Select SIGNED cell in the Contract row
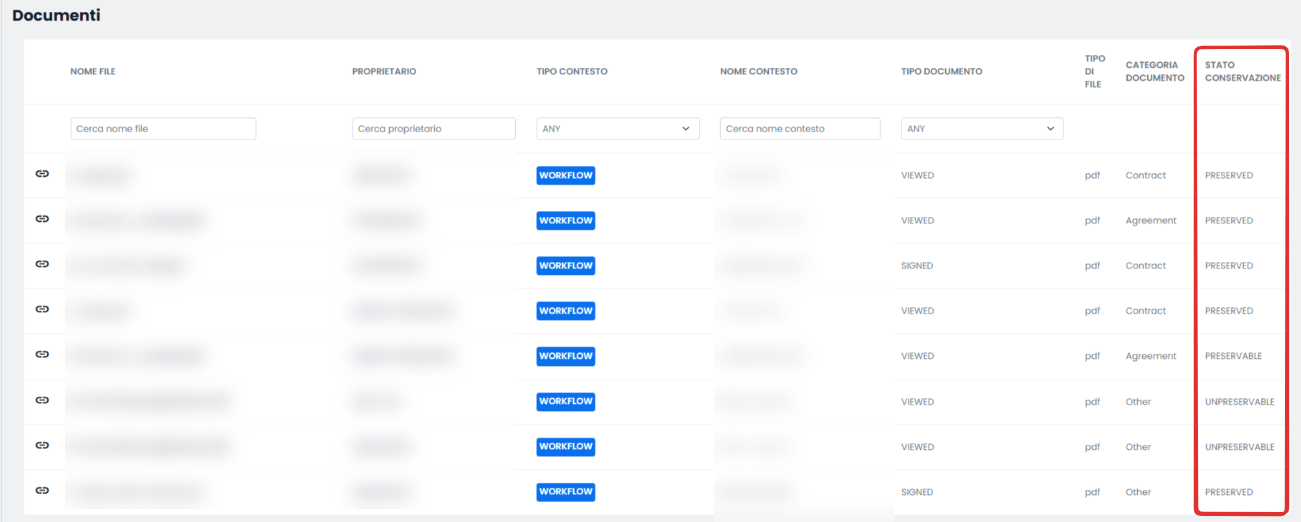 [917, 266]
